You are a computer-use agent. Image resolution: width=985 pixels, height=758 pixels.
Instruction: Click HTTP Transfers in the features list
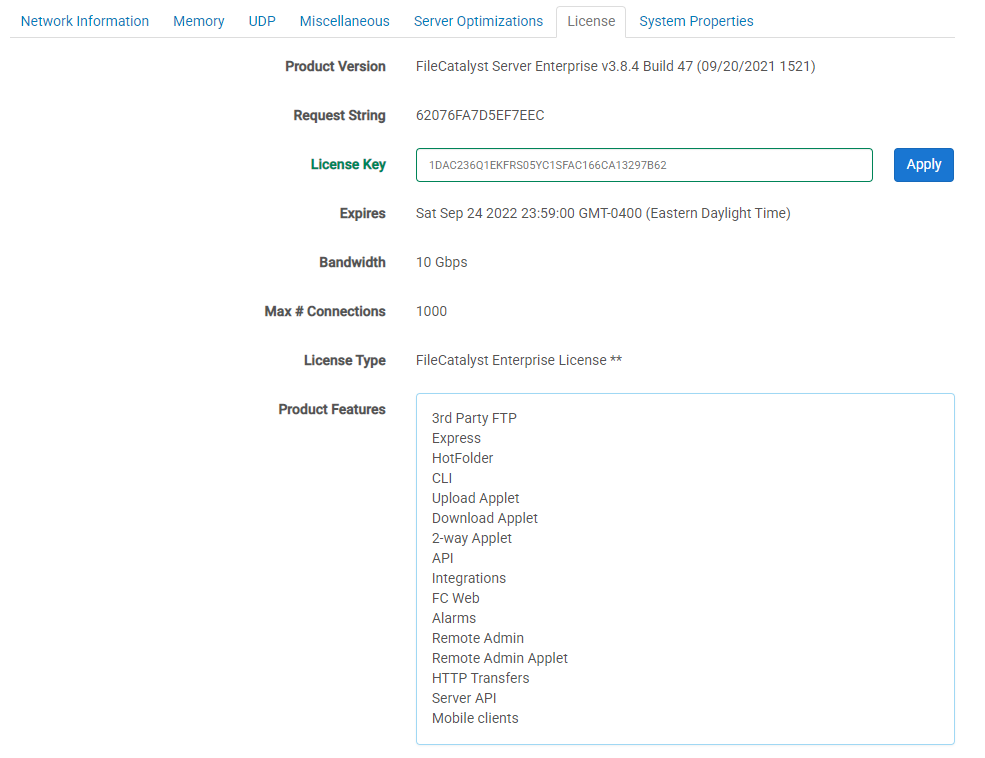pos(481,678)
